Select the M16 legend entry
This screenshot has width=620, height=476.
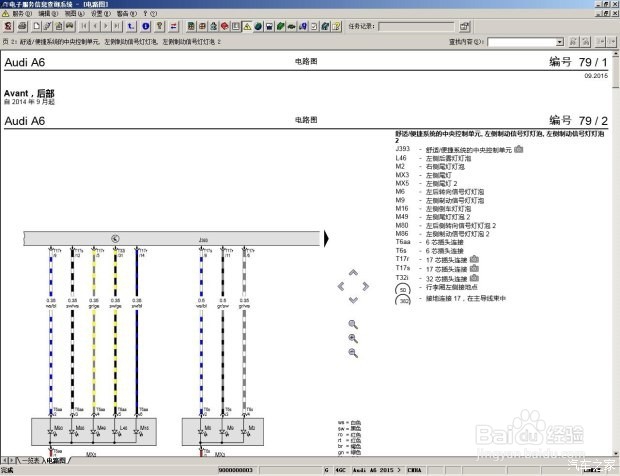pos(433,209)
